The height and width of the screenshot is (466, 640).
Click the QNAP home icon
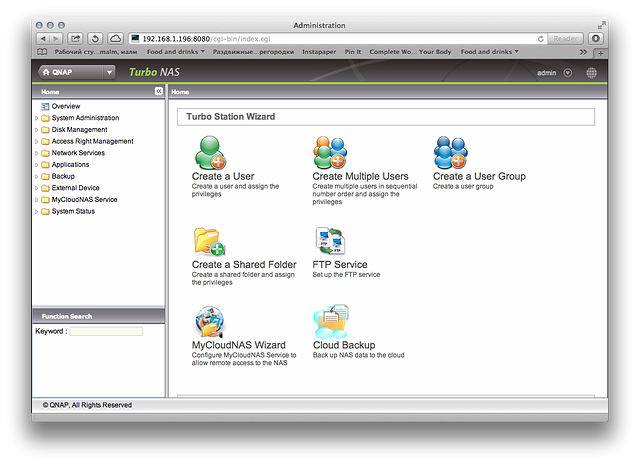pyautogui.click(x=46, y=72)
